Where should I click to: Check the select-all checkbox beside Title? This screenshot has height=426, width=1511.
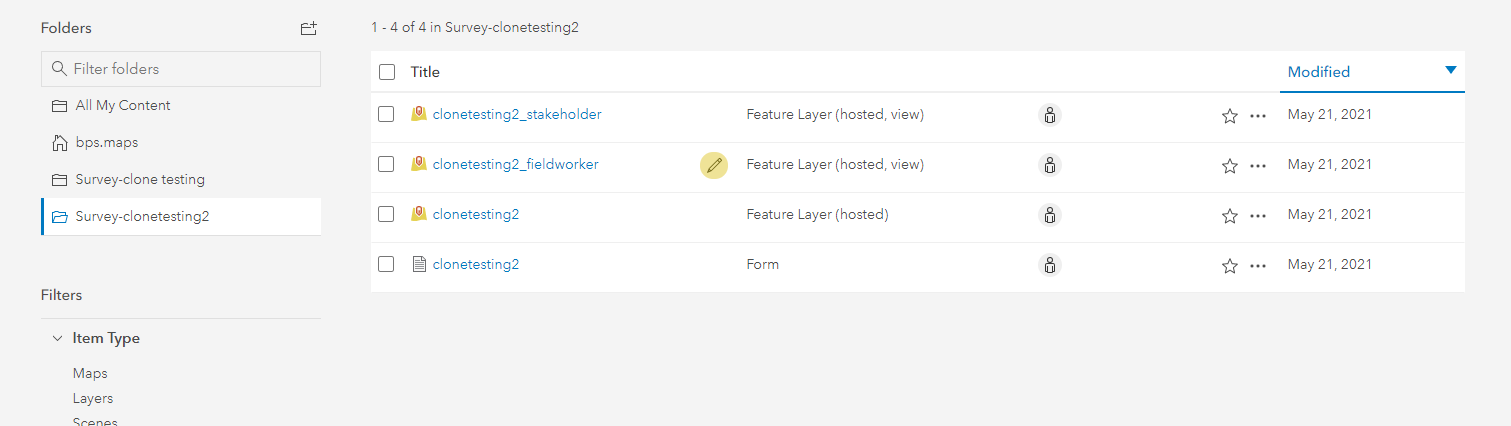click(387, 72)
